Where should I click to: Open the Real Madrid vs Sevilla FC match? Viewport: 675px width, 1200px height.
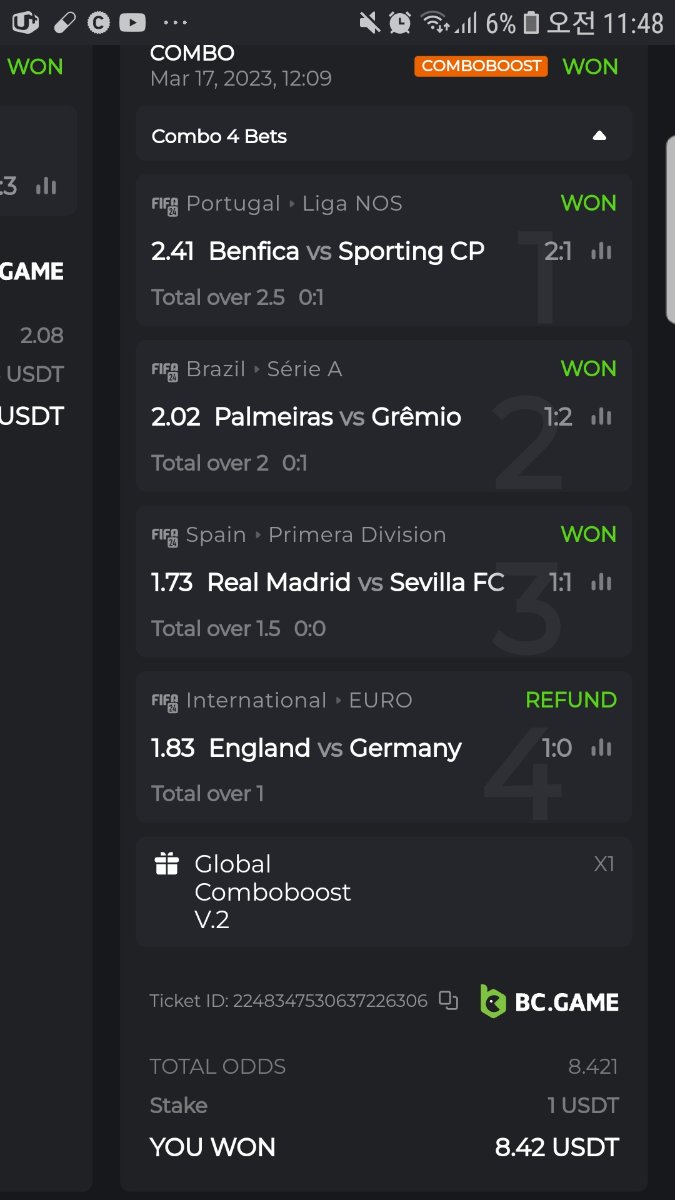point(355,582)
